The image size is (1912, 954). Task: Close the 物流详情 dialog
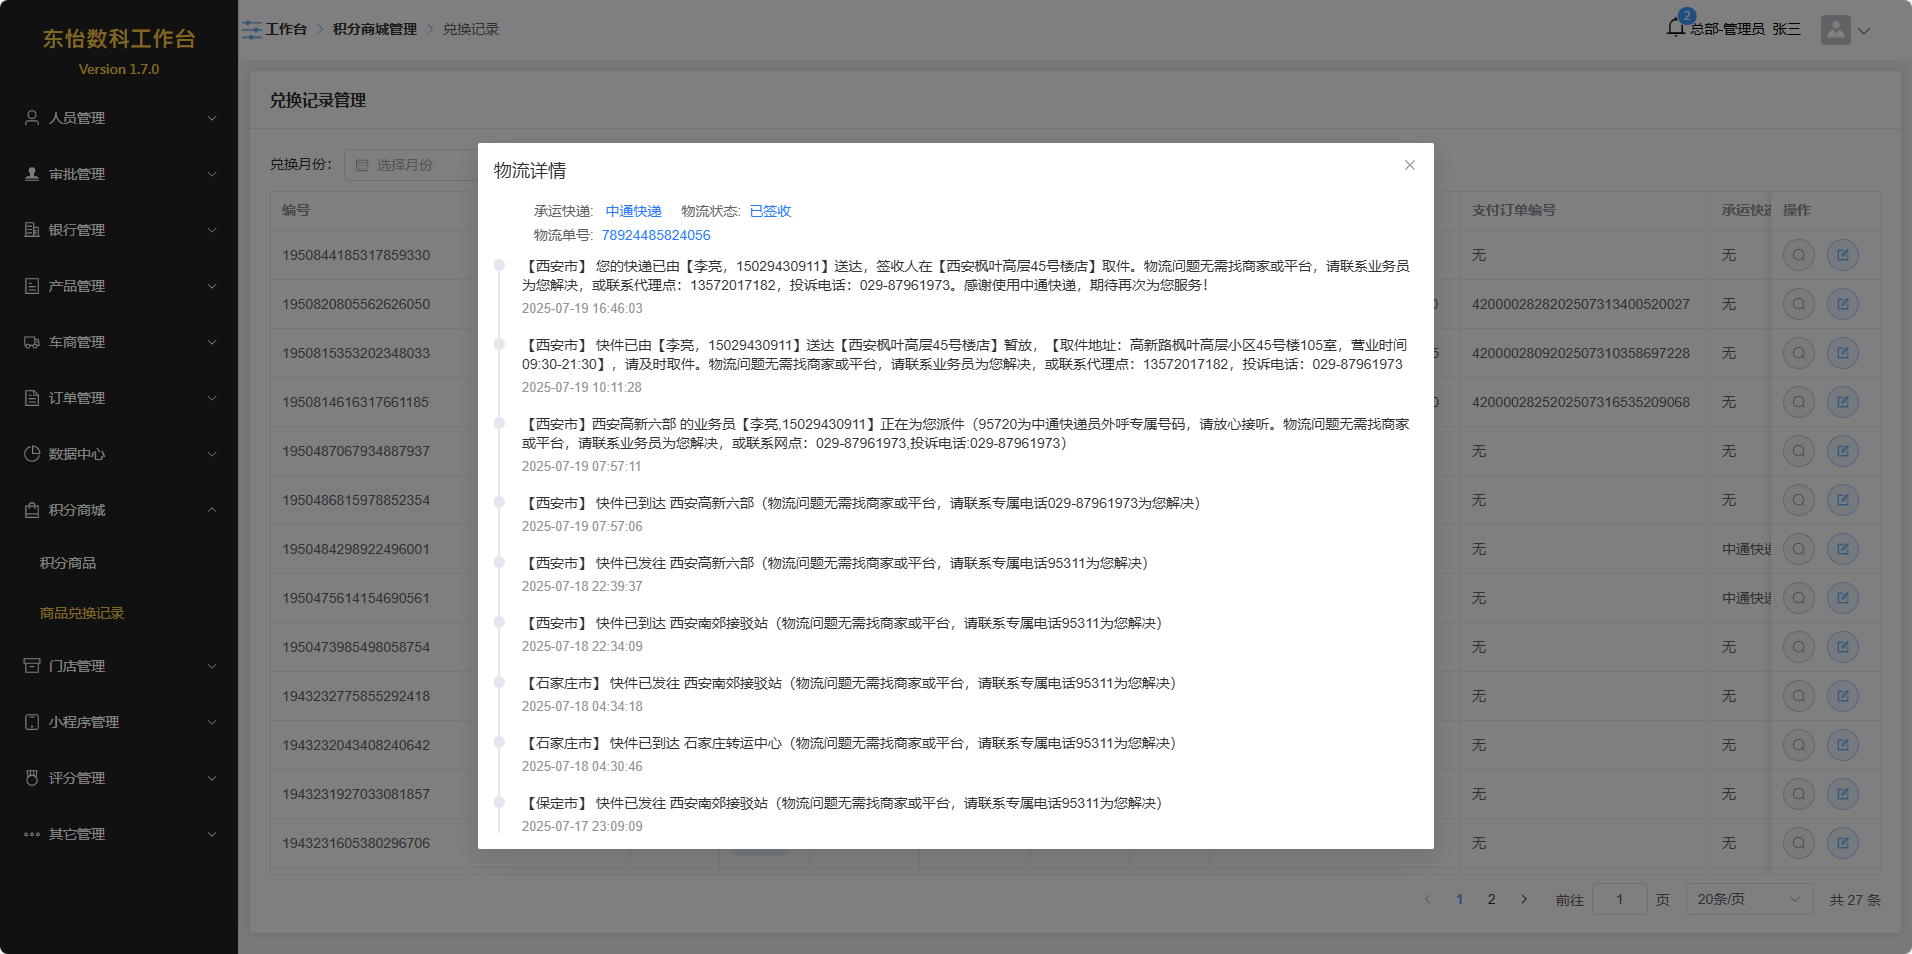(x=1409, y=165)
